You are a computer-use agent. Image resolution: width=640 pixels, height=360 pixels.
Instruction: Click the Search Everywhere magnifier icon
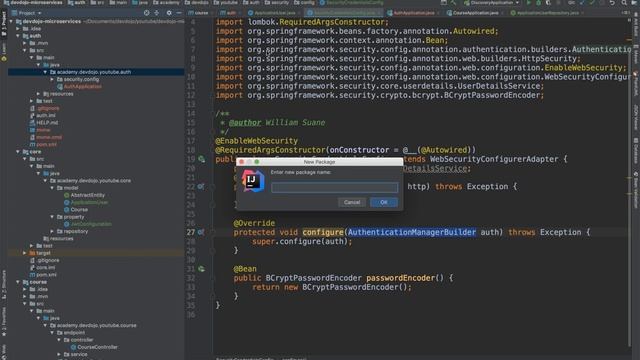[x=624, y=3]
